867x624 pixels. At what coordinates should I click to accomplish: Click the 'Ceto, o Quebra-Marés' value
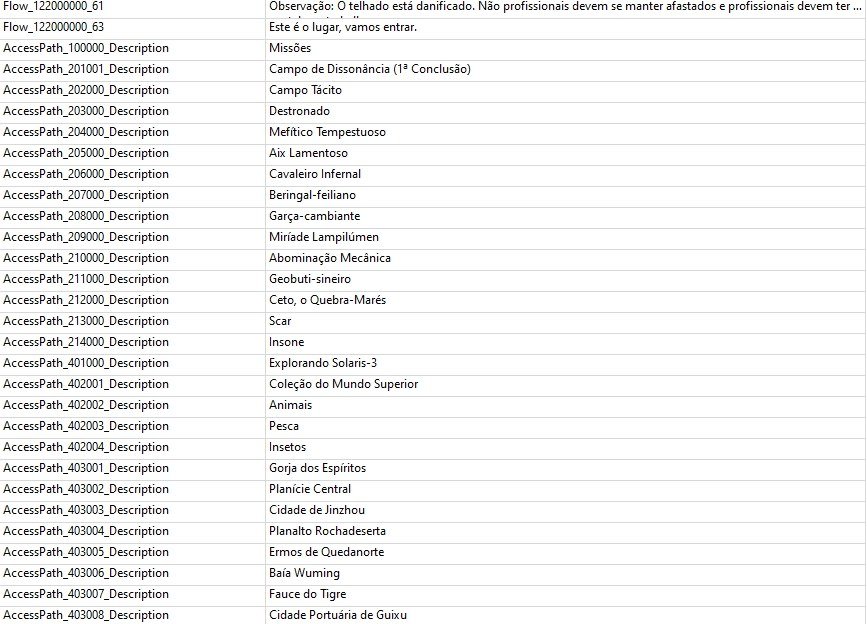pos(565,301)
